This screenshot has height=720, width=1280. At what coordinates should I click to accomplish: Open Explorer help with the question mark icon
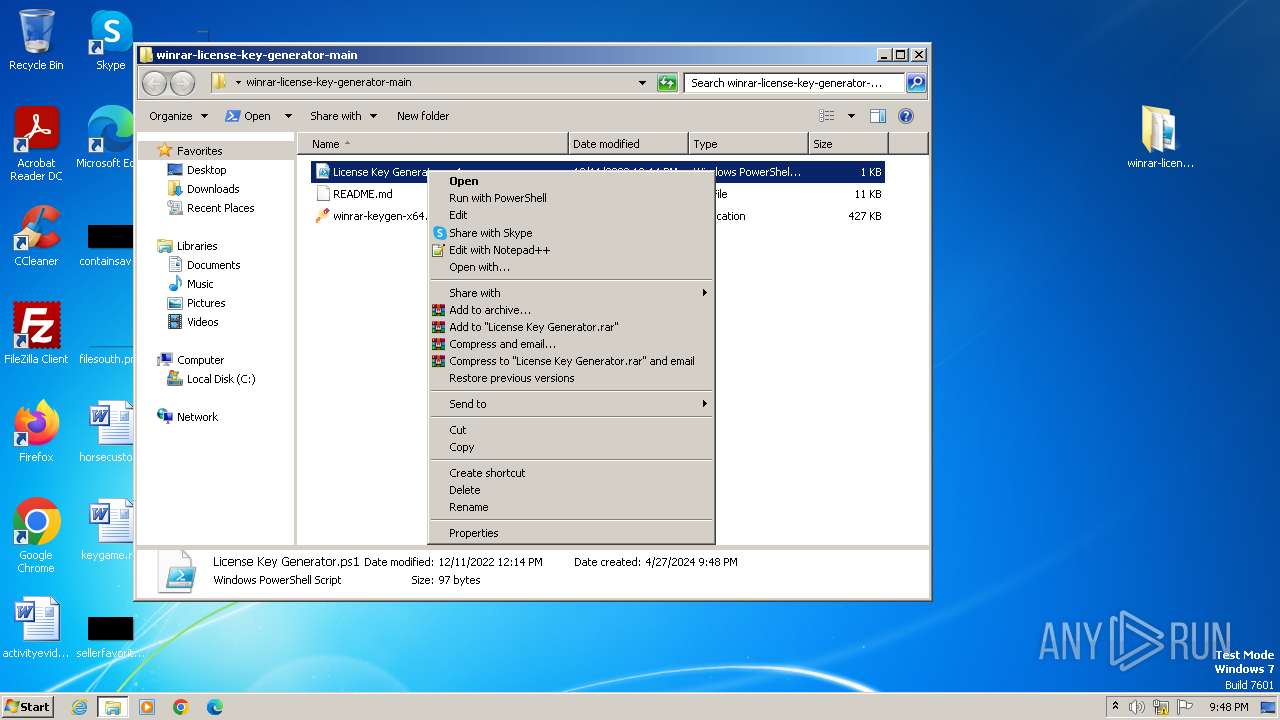tap(906, 116)
